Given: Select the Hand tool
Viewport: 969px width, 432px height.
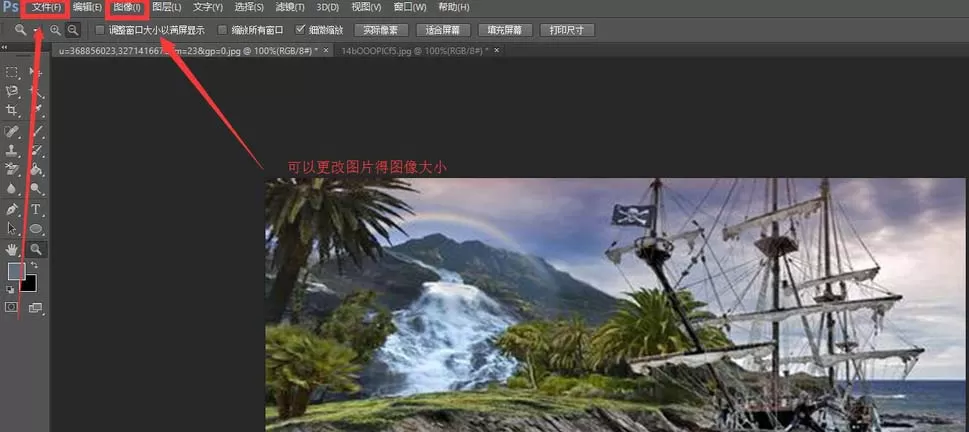Looking at the screenshot, I should (x=11, y=249).
